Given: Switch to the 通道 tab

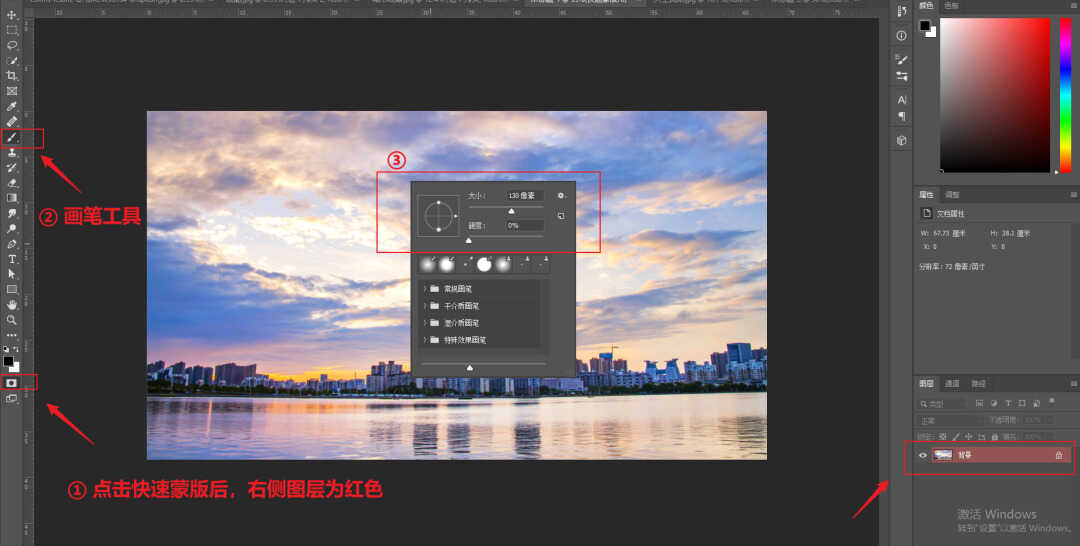Looking at the screenshot, I should [x=952, y=384].
